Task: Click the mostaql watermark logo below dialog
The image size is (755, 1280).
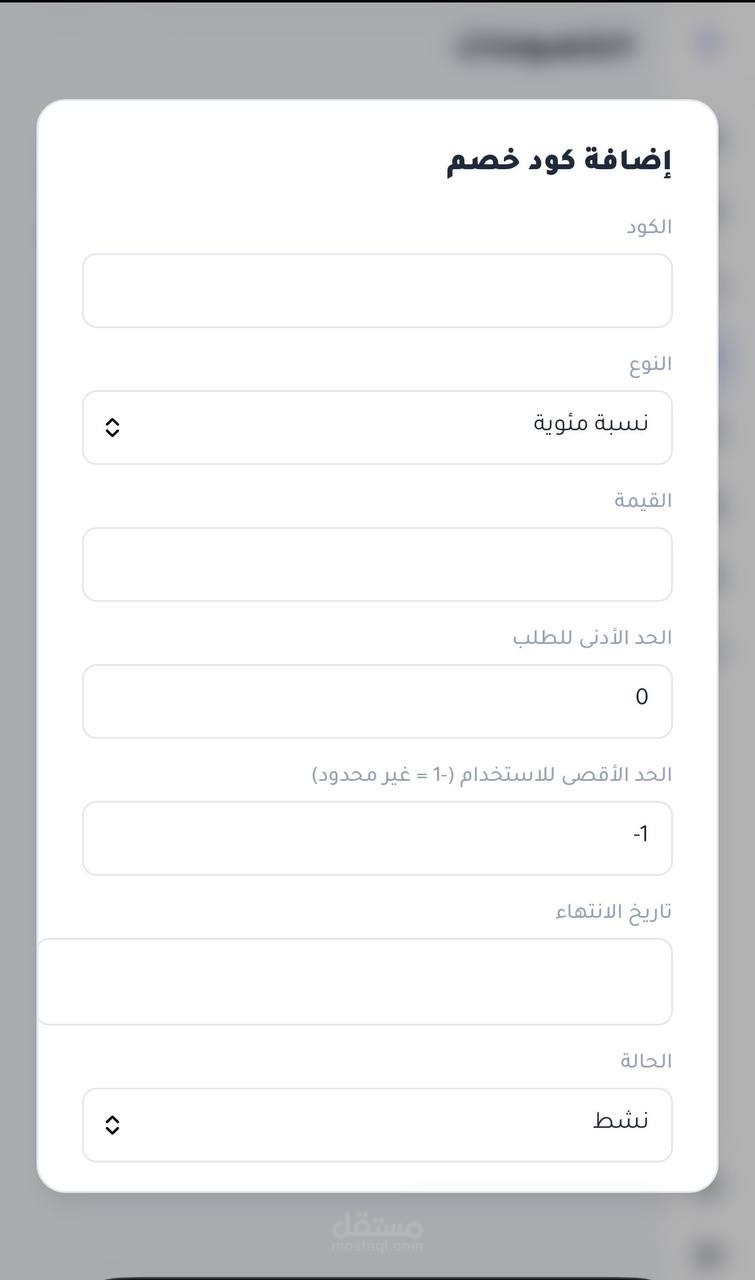Action: (x=377, y=1231)
